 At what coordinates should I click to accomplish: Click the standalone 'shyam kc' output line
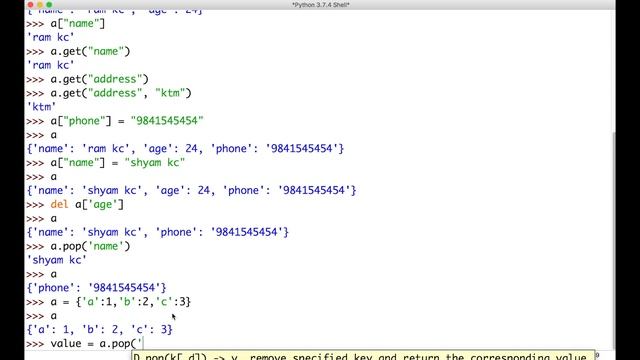pos(57,260)
